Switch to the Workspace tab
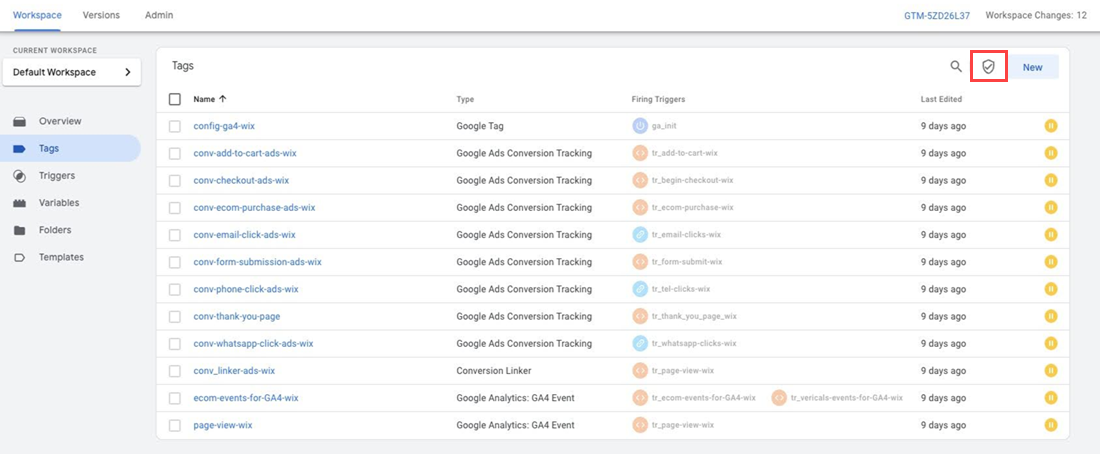This screenshot has width=1100, height=454. 37,15
